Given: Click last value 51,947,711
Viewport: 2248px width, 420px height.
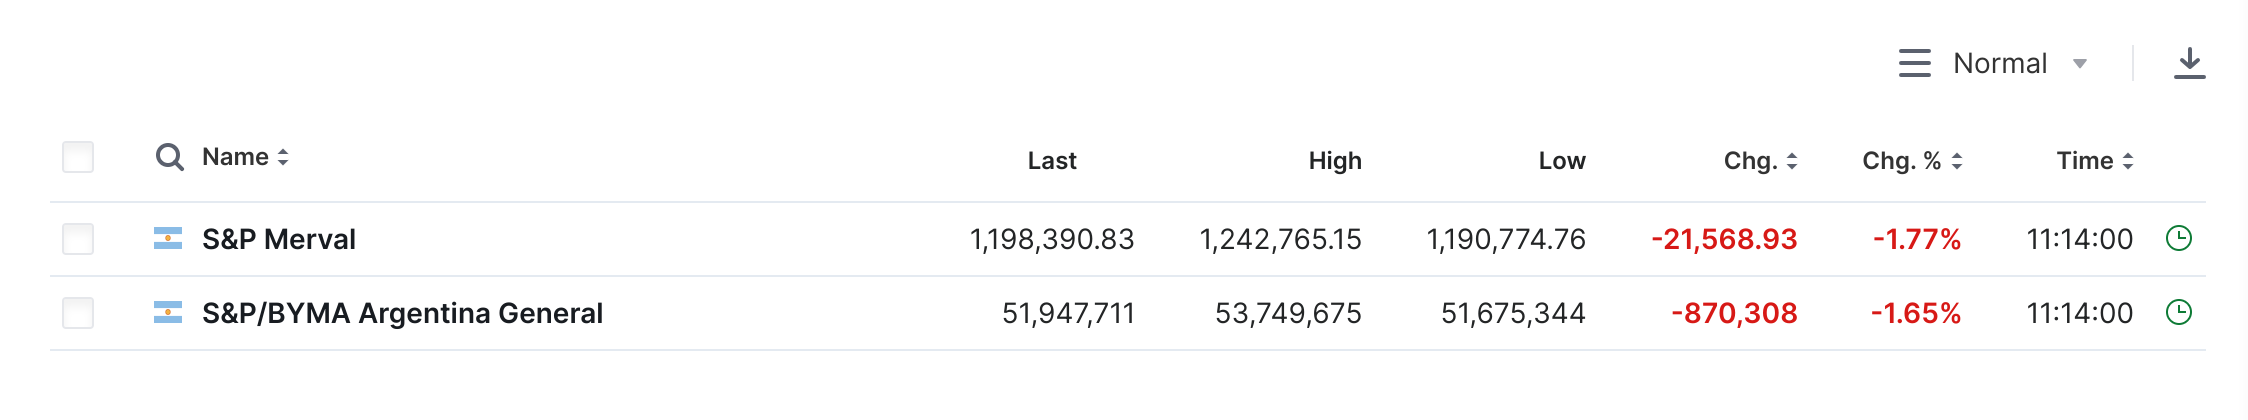Looking at the screenshot, I should tap(1068, 313).
